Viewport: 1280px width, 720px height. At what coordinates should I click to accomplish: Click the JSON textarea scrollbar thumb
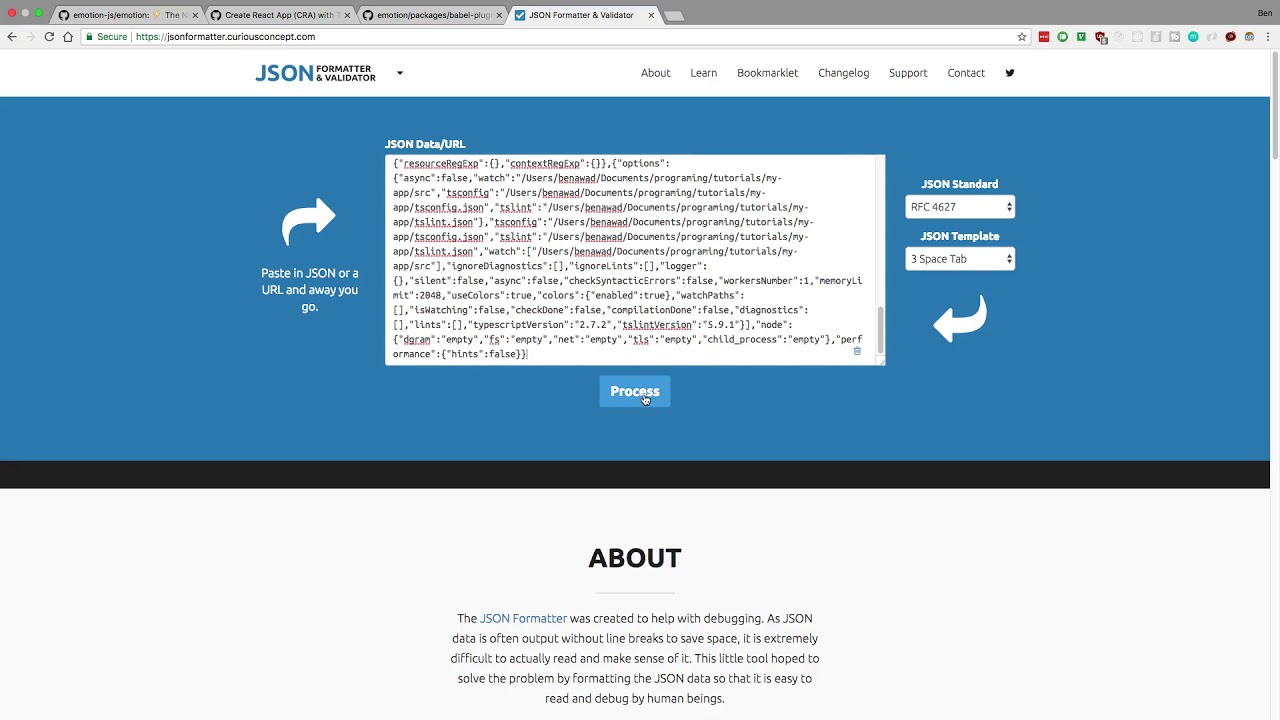(881, 330)
